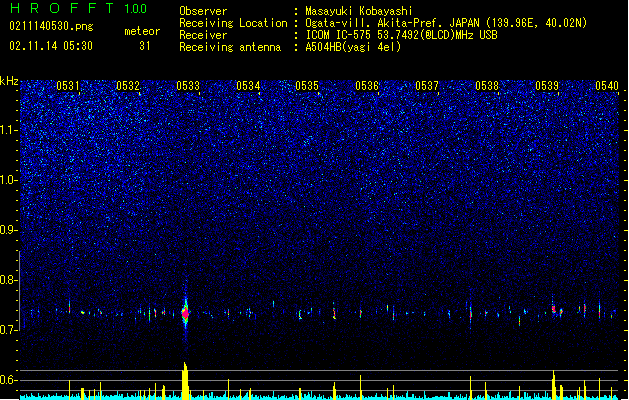This screenshot has width=629, height=400.
Task: Click the Observer field label
Action: click(x=203, y=11)
